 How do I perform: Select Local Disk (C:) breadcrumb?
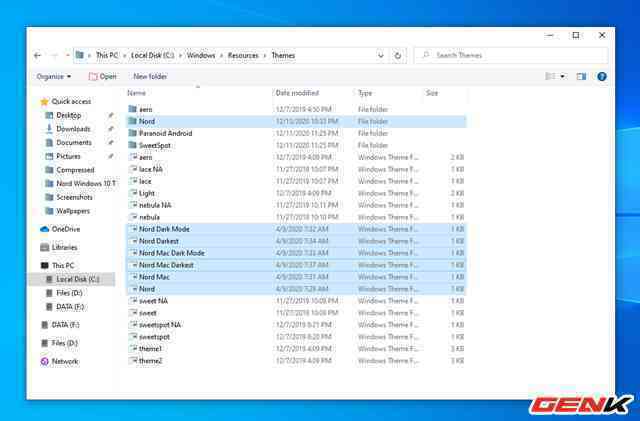click(x=152, y=56)
